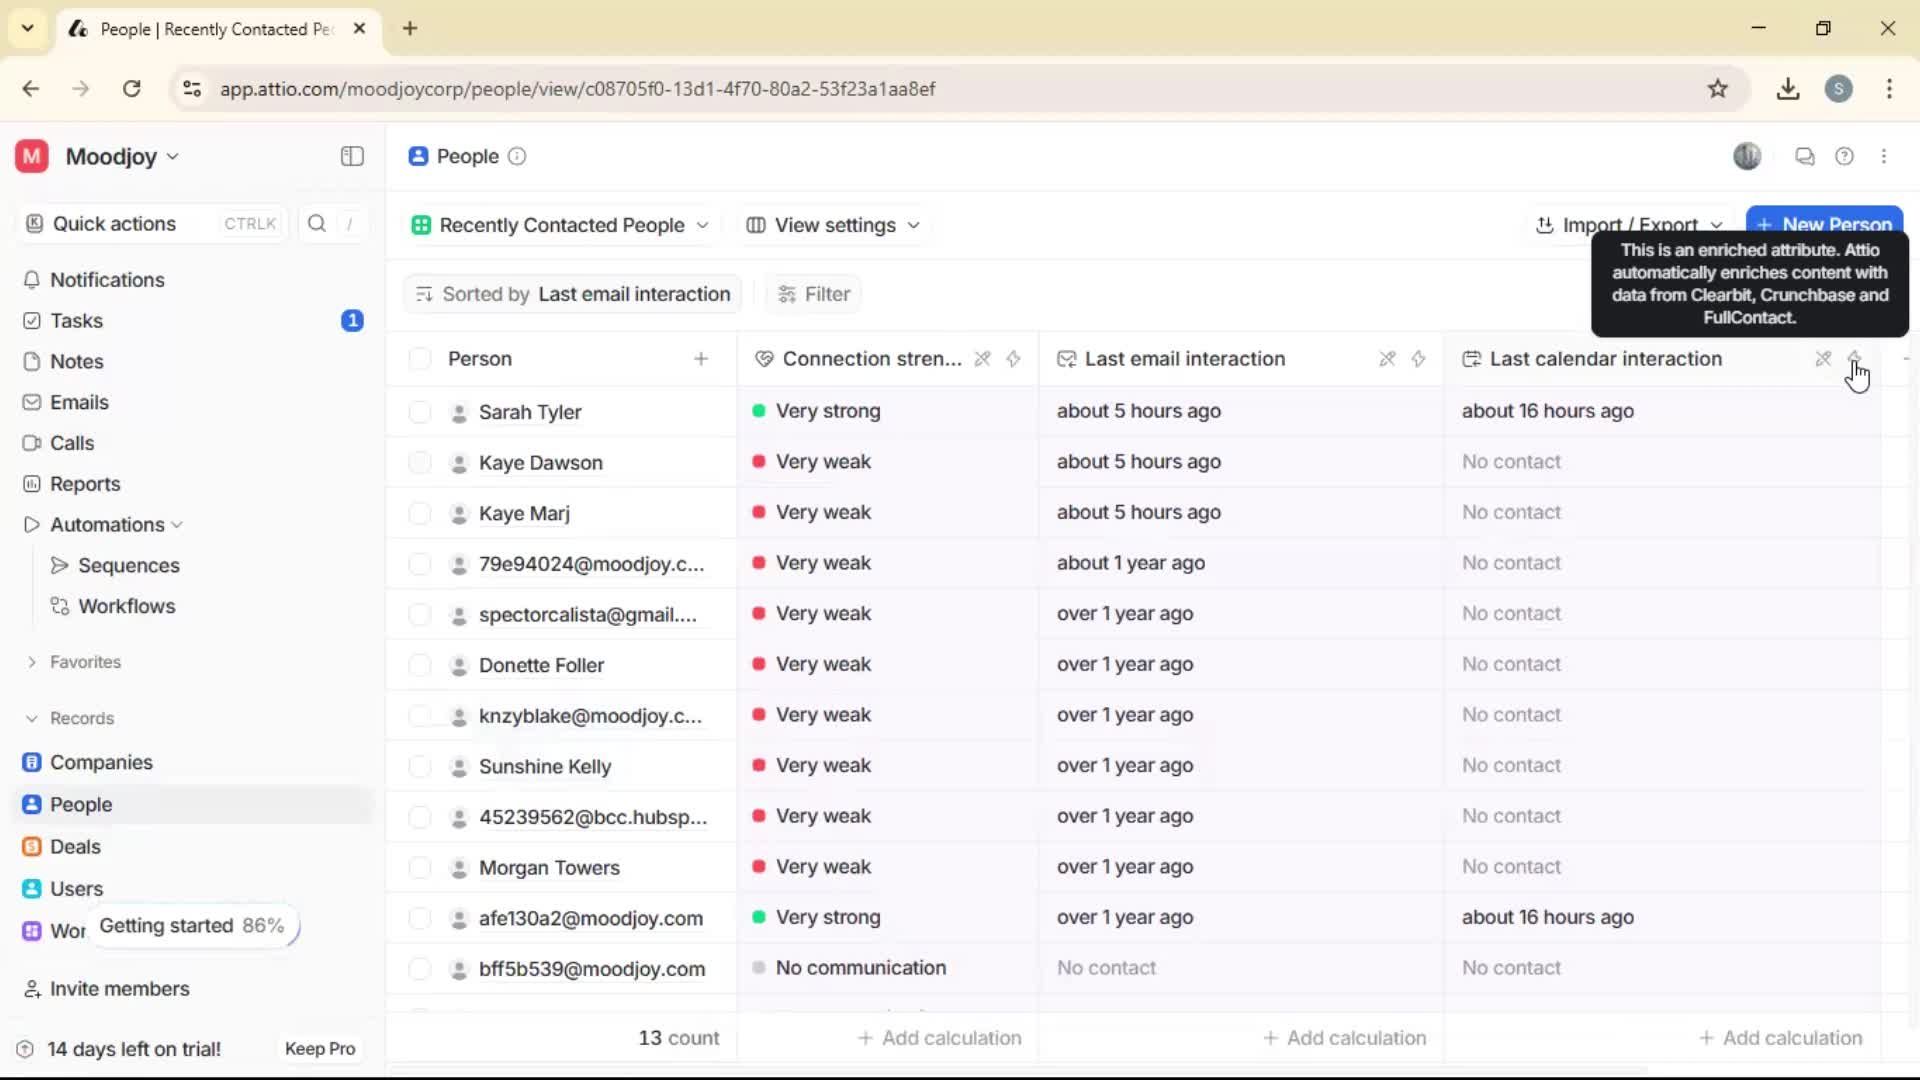Select Calls in the sidebar
The image size is (1920, 1080).
pos(70,443)
